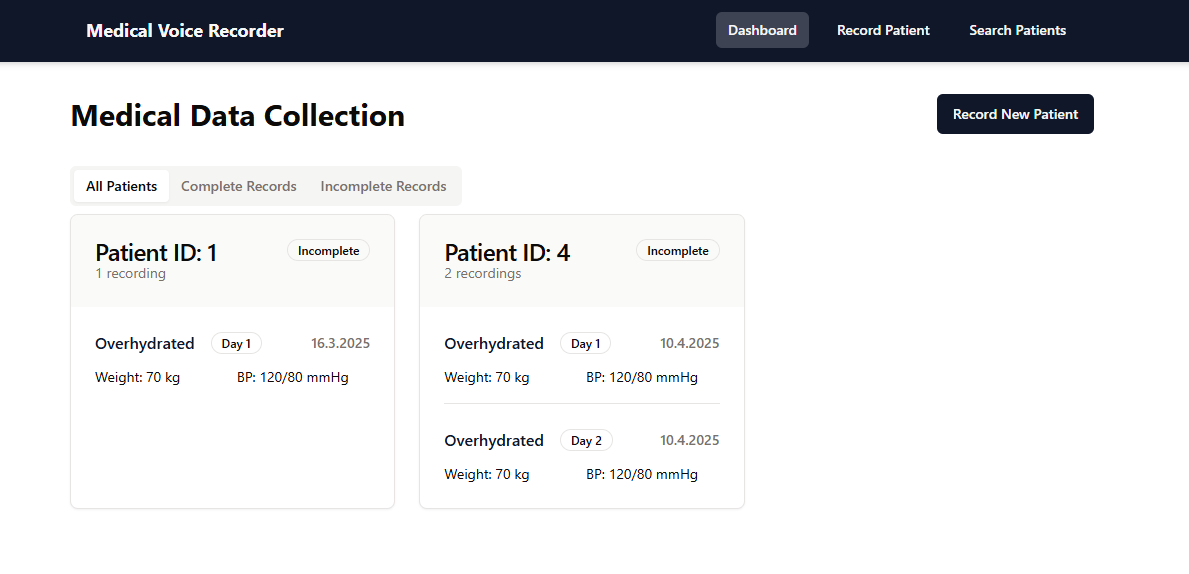This screenshot has height=574, width=1189.
Task: Click Day 1 badge in Patient 1 card
Action: (x=236, y=344)
